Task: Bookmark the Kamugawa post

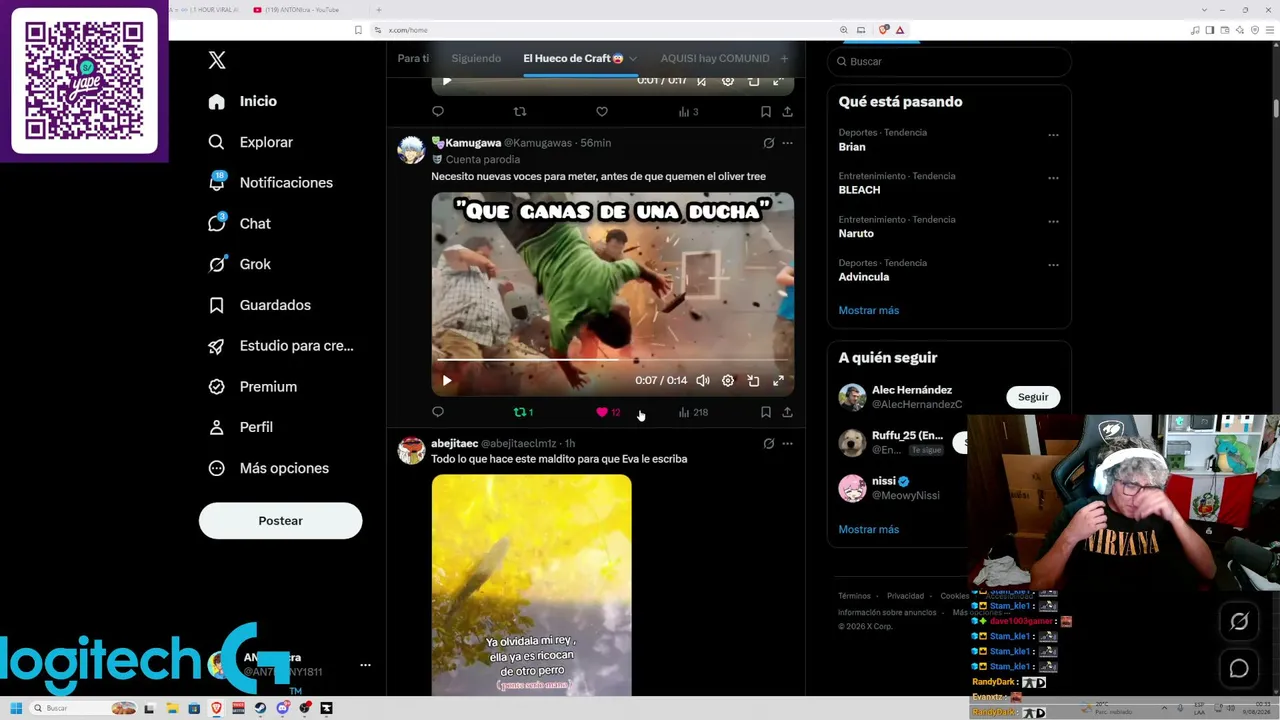Action: [x=765, y=412]
